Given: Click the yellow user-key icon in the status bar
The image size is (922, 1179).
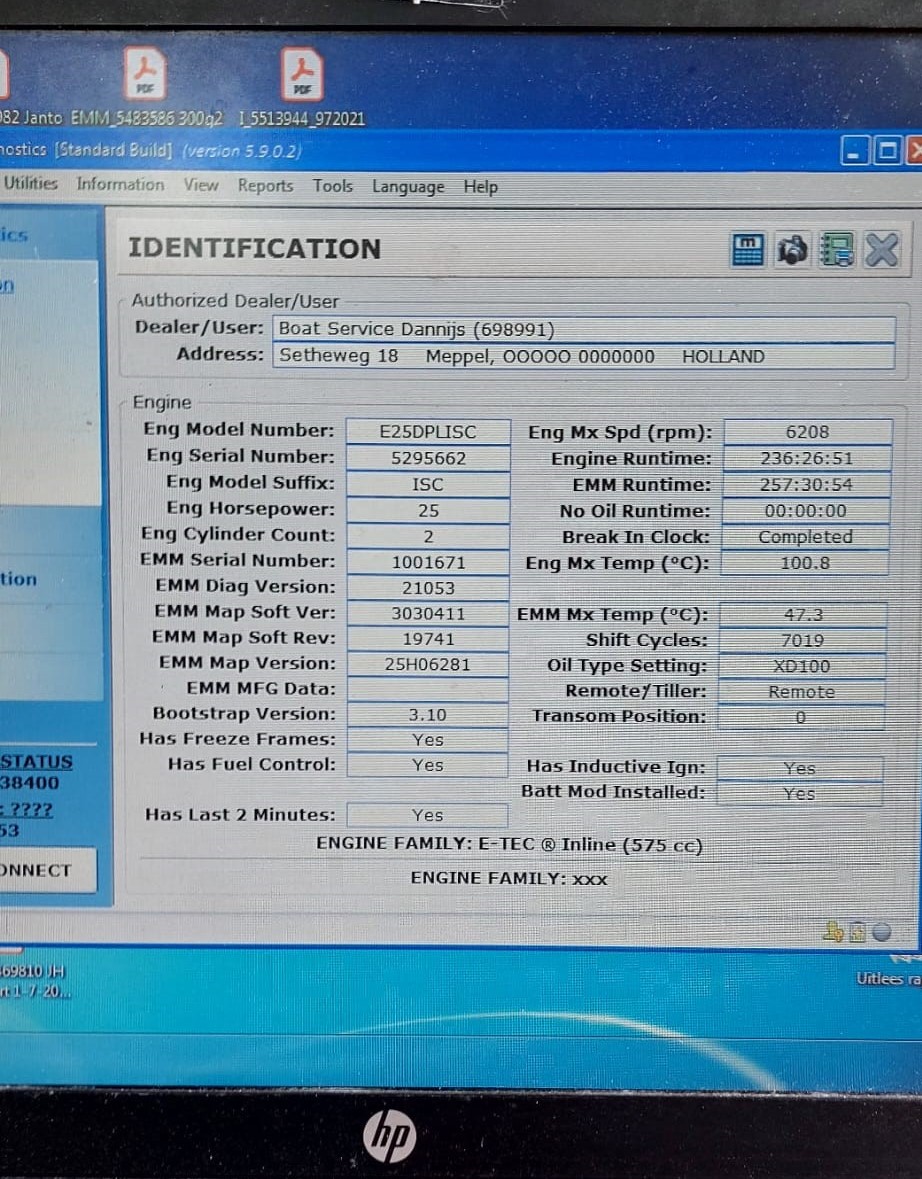Looking at the screenshot, I should (x=833, y=932).
